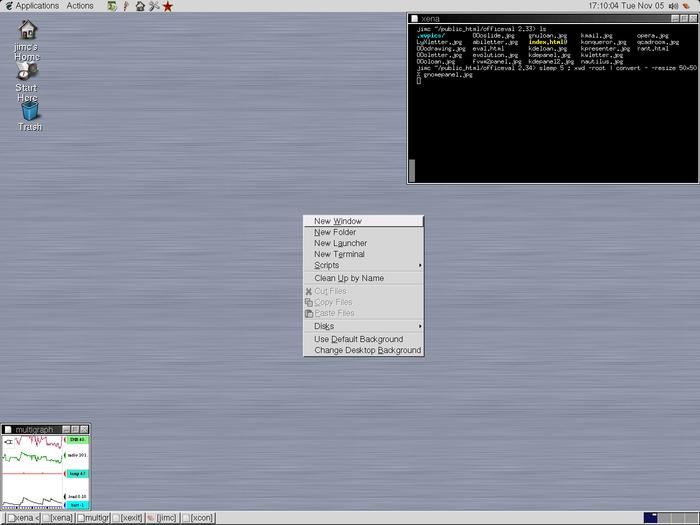Switch to multigraph window in taskbar

(93, 518)
